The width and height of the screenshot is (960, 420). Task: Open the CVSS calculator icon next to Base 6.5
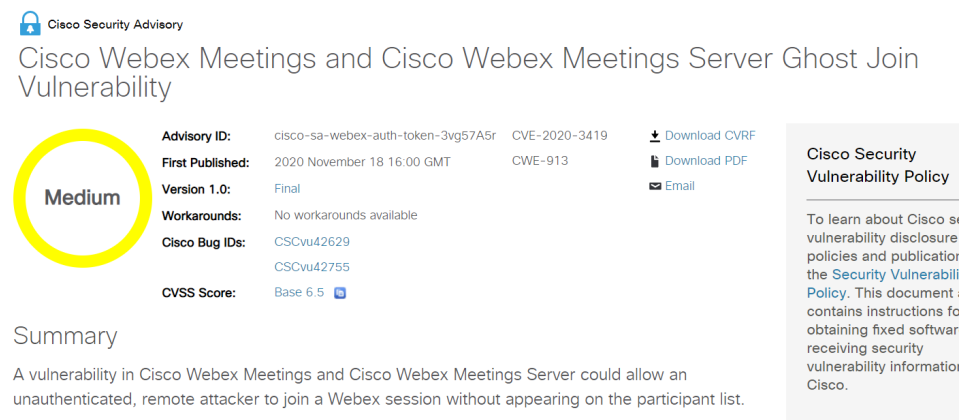tap(340, 293)
